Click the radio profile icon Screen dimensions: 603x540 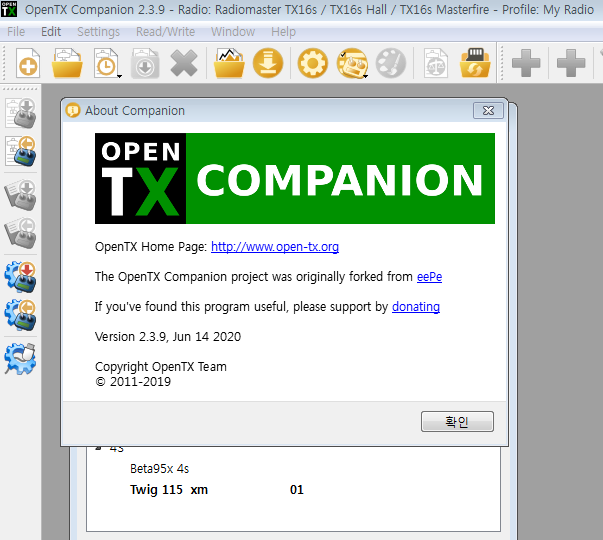tap(351, 63)
